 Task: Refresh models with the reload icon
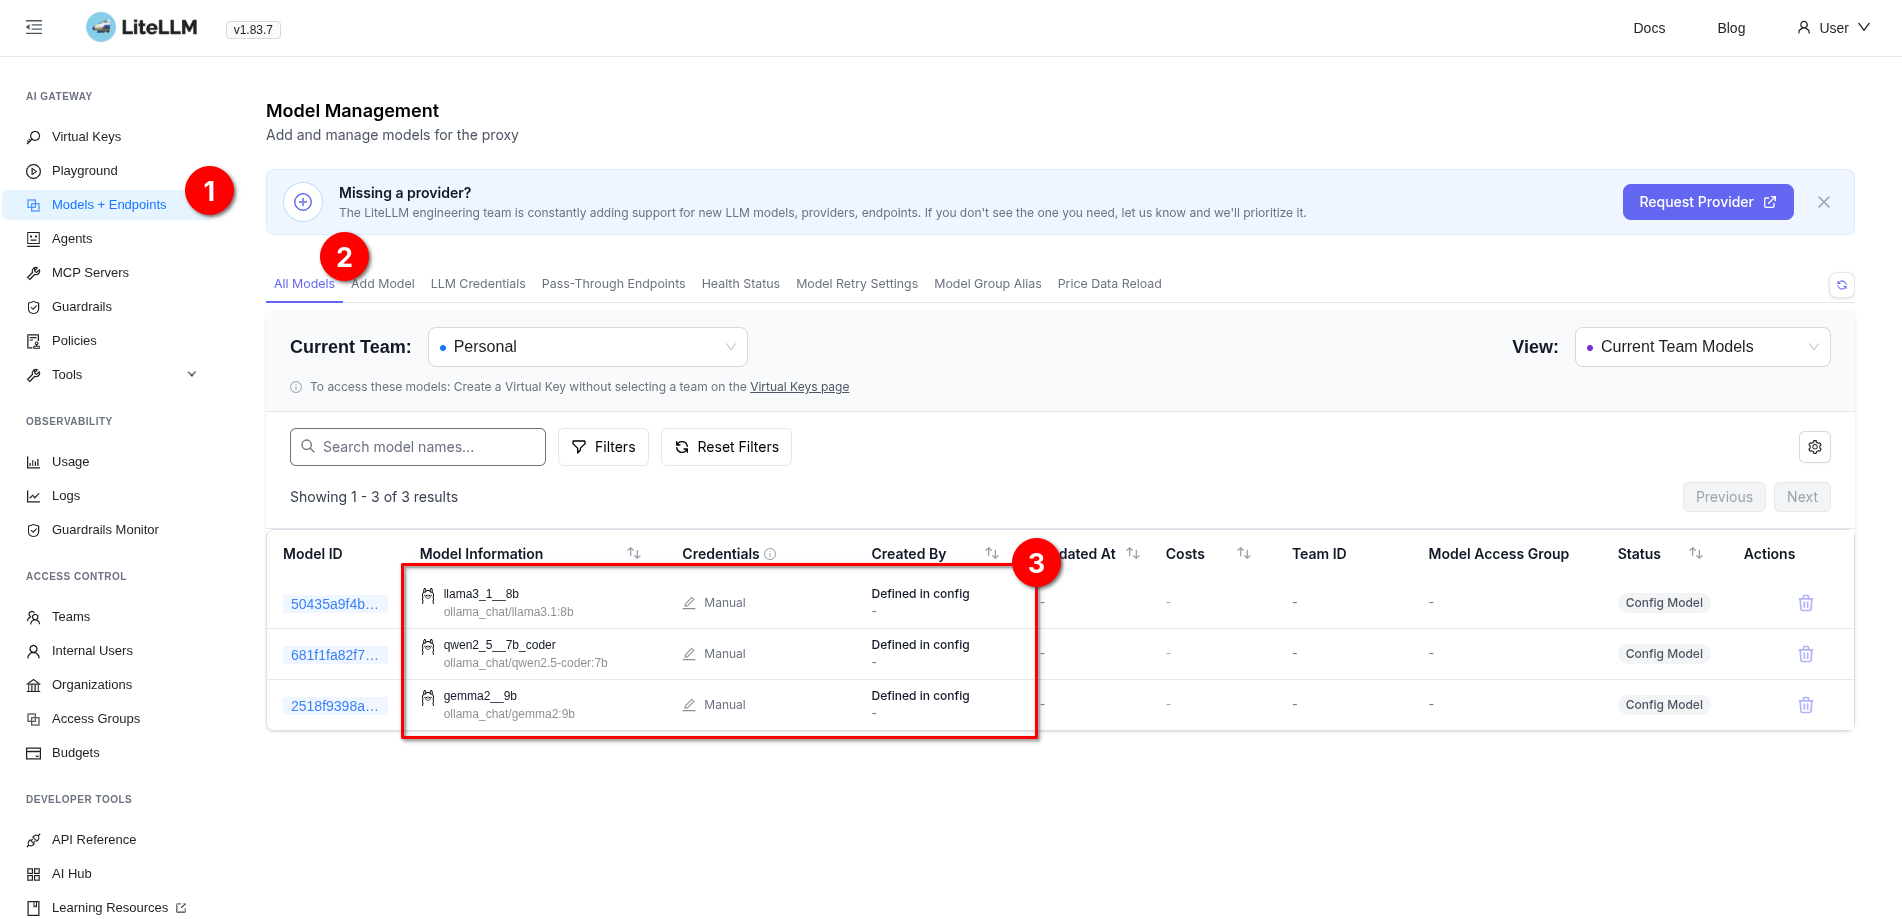pyautogui.click(x=1842, y=285)
